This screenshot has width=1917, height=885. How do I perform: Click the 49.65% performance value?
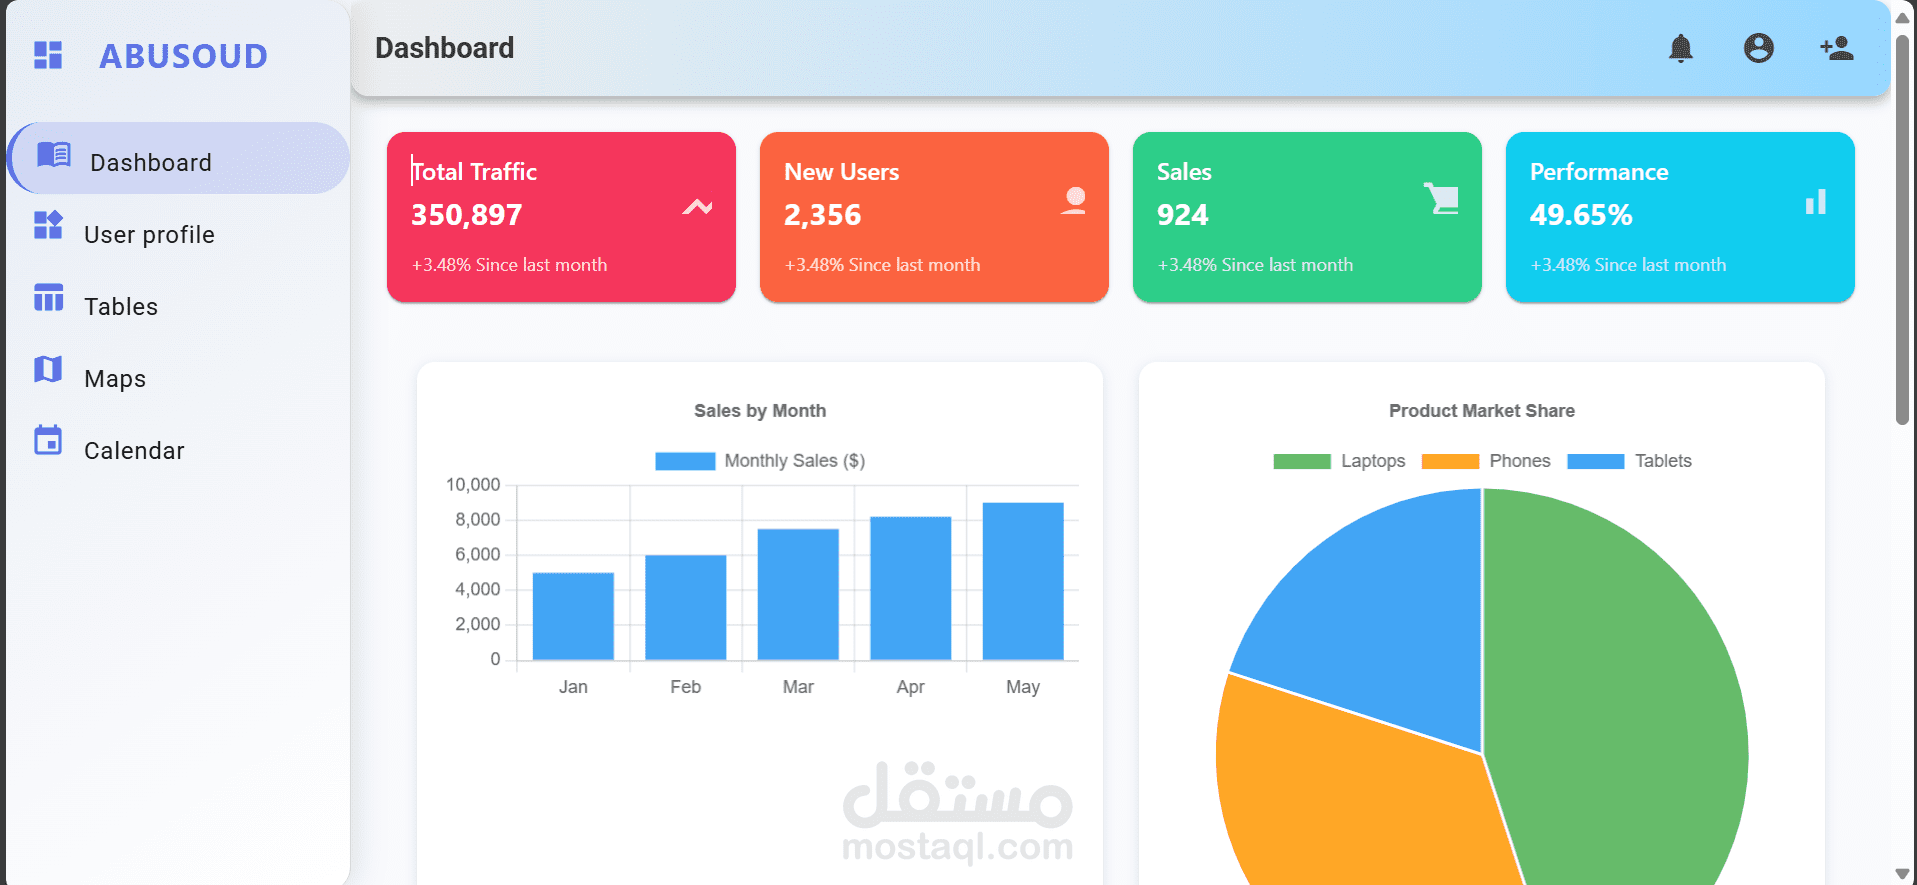(x=1581, y=215)
